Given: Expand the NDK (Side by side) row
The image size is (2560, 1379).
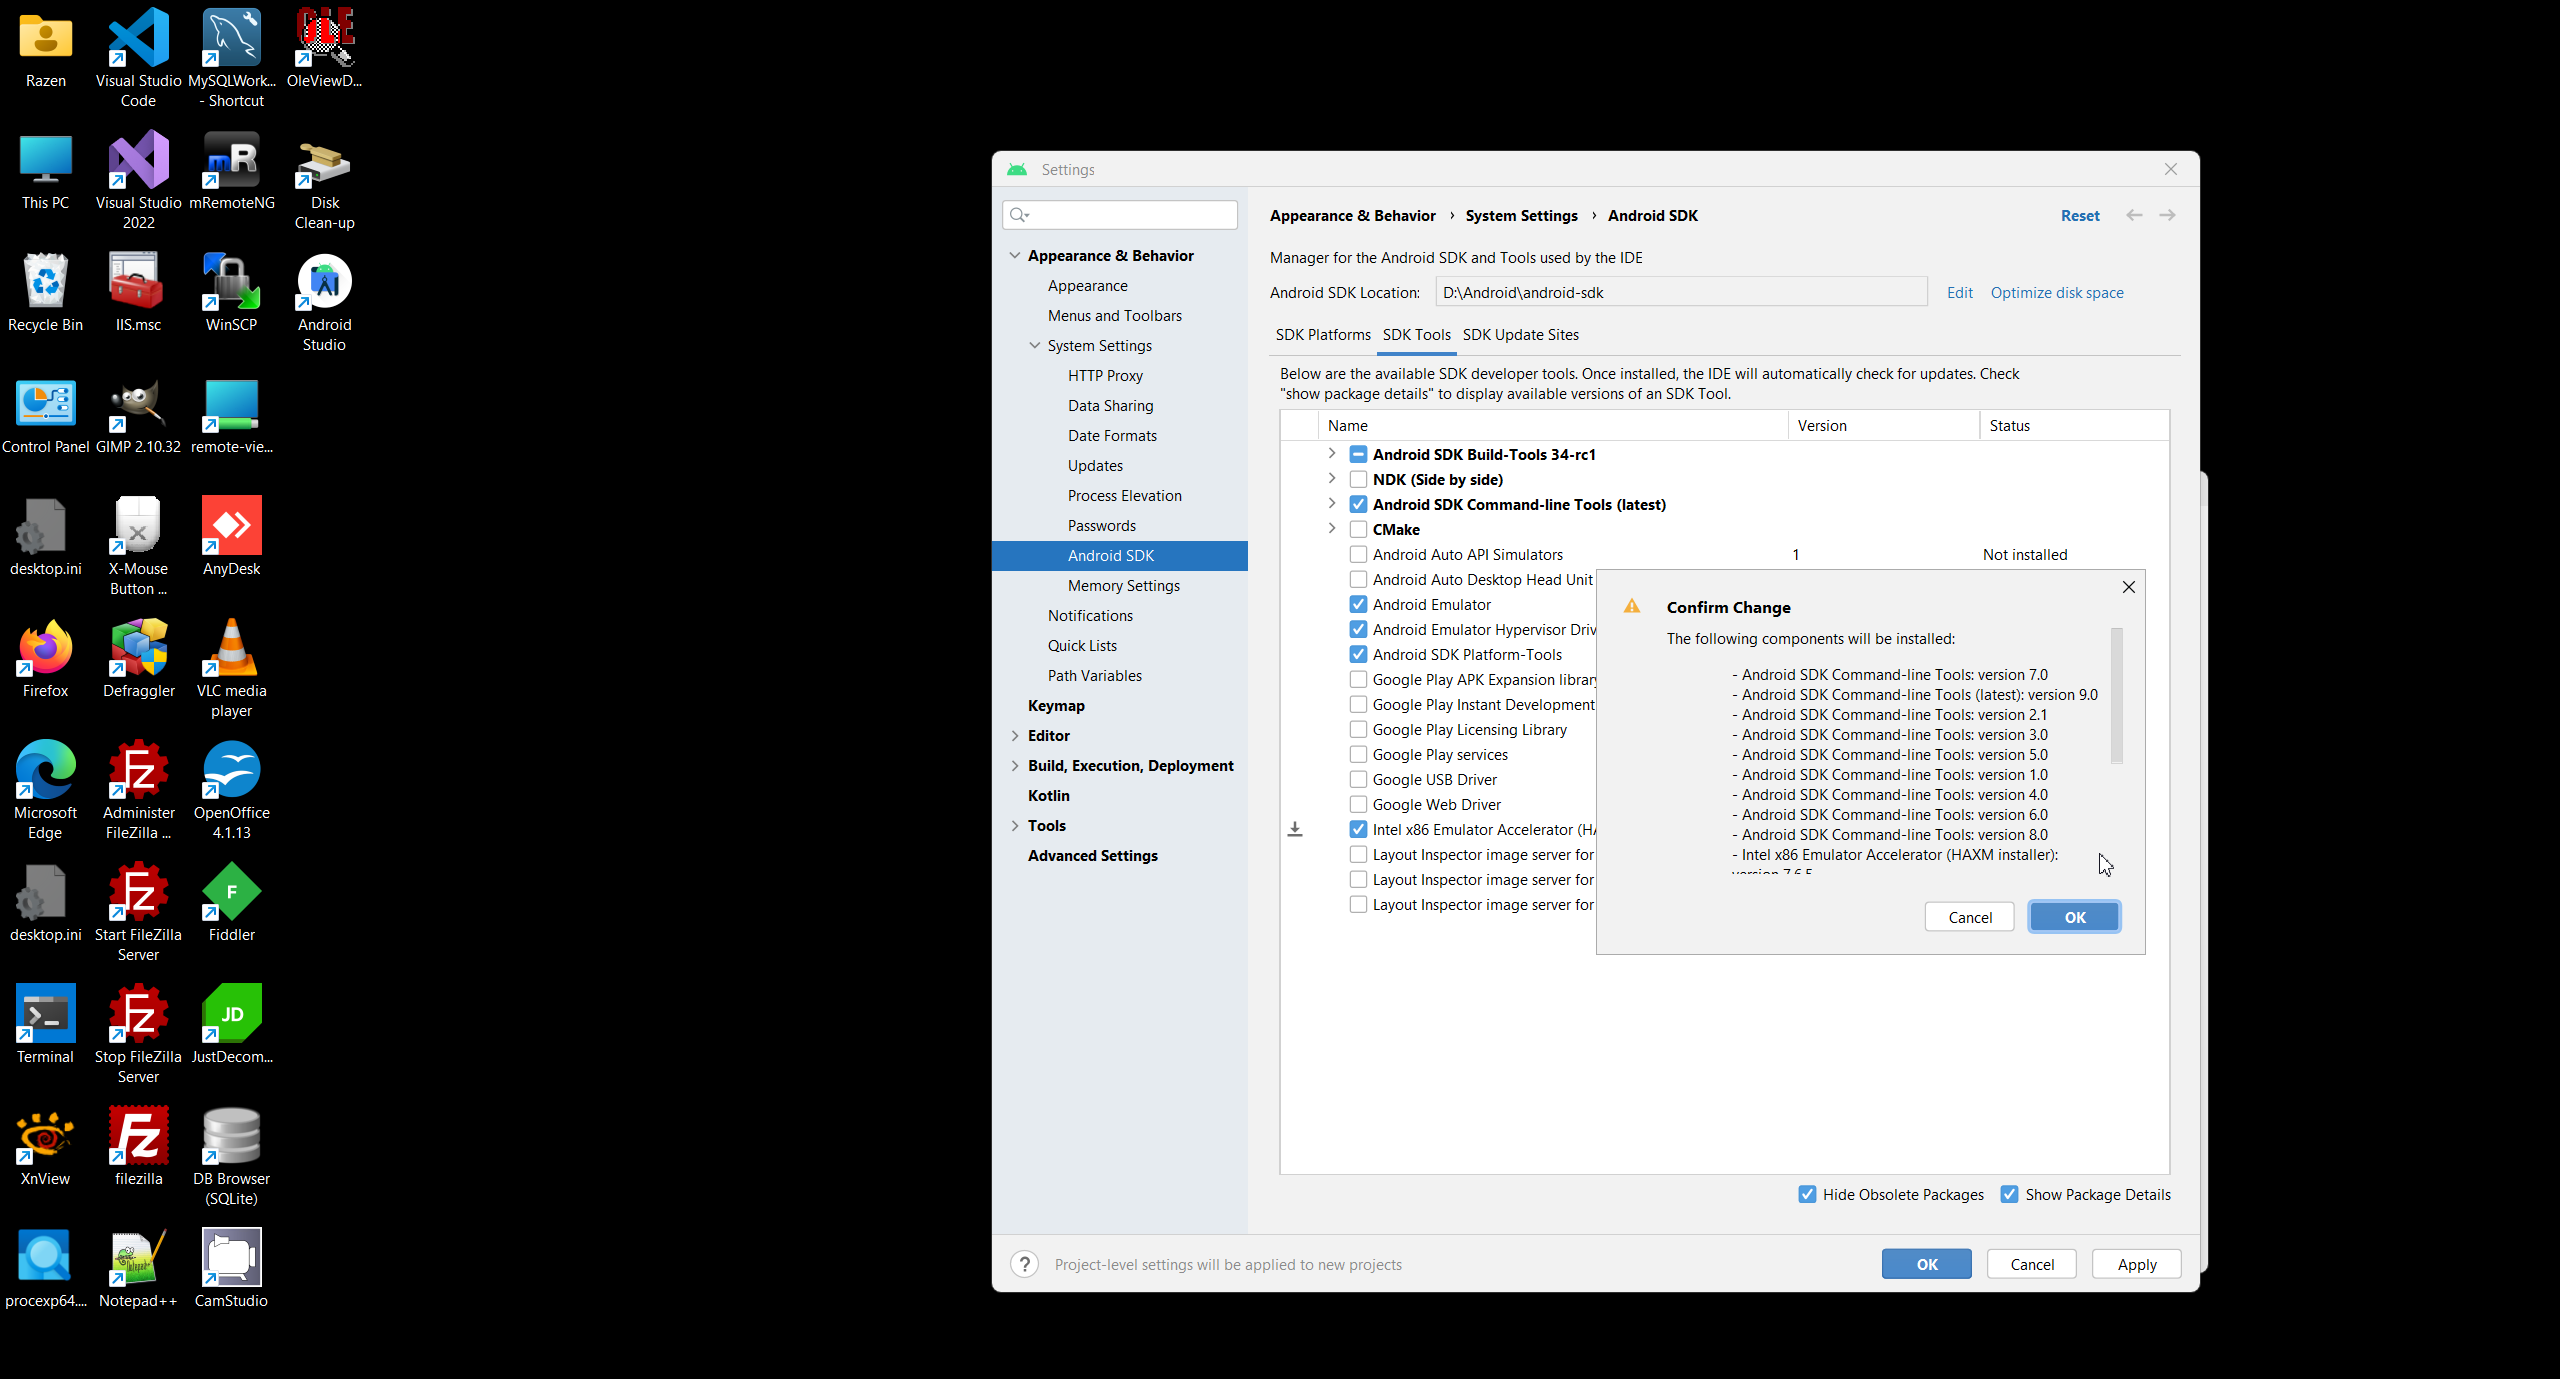Looking at the screenshot, I should (x=1332, y=479).
